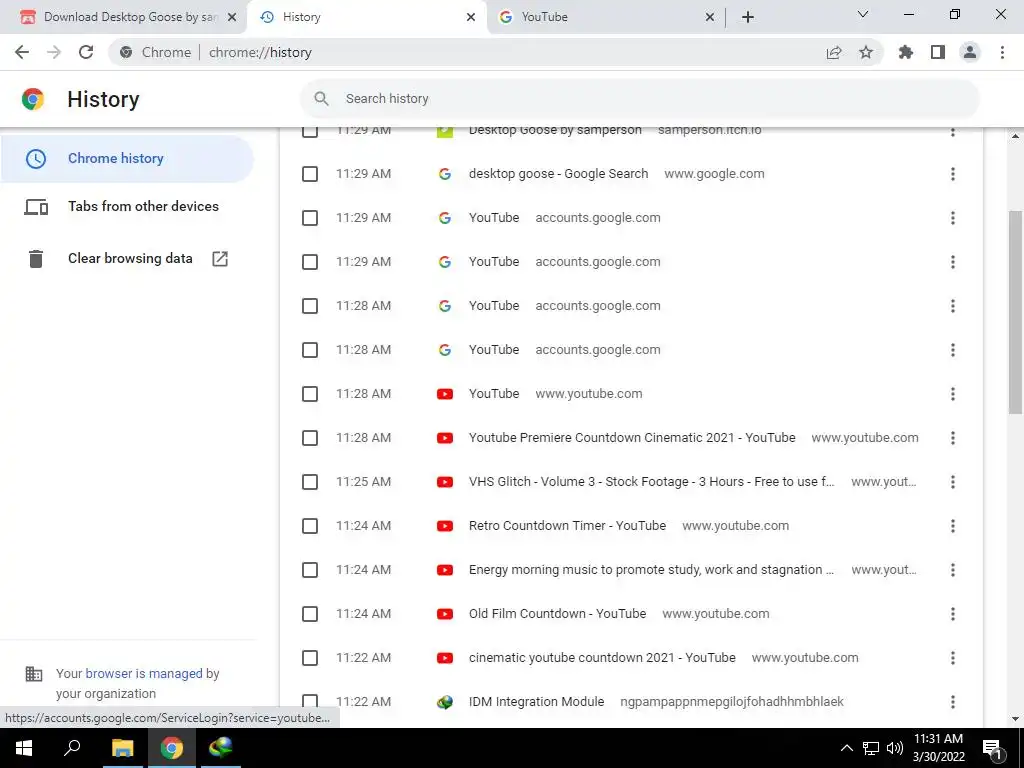Open the network icon in system tray
1024x768 pixels.
871,748
